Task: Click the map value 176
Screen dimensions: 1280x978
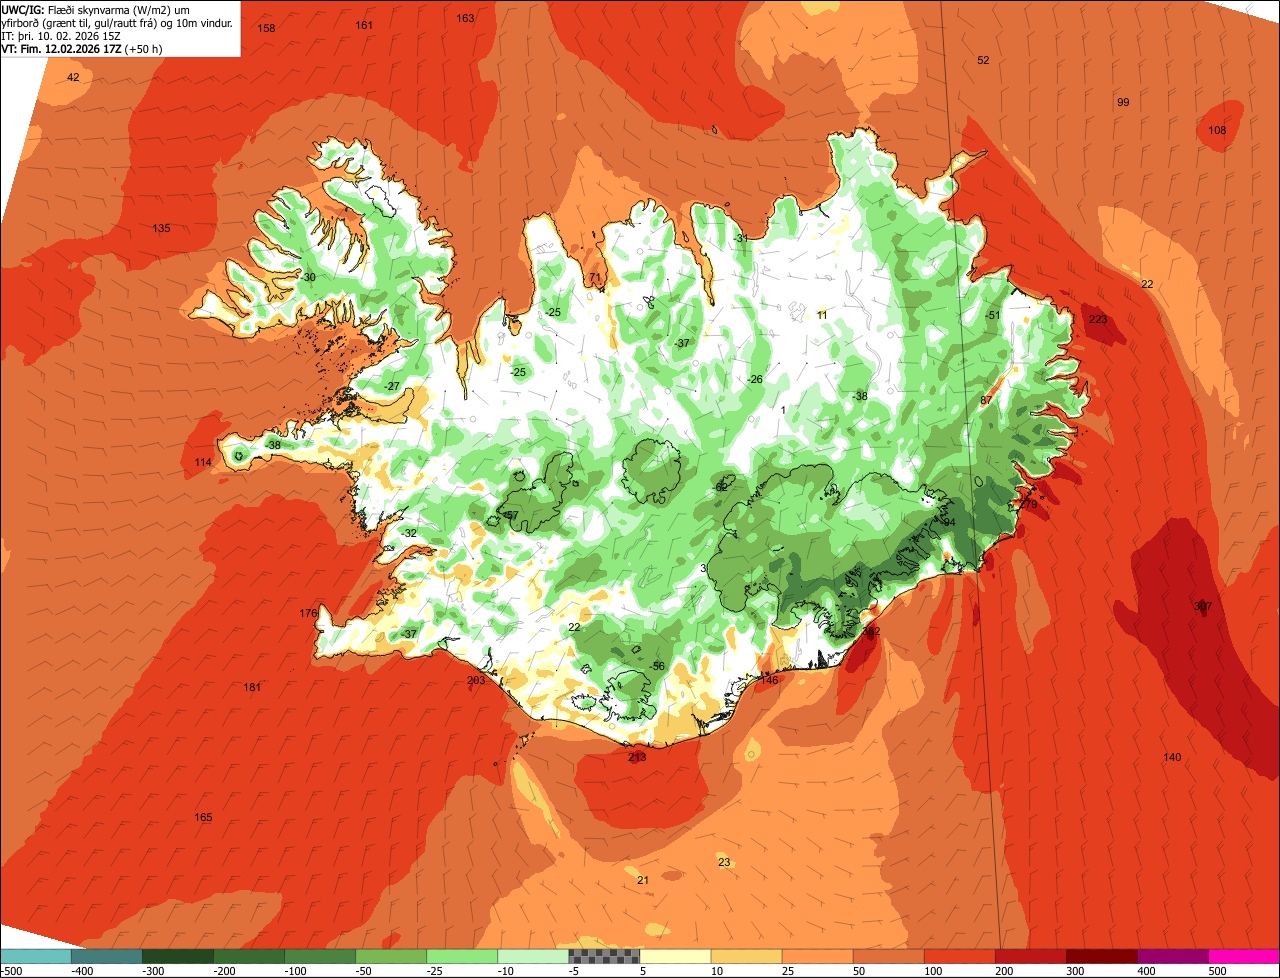Action: tap(308, 613)
